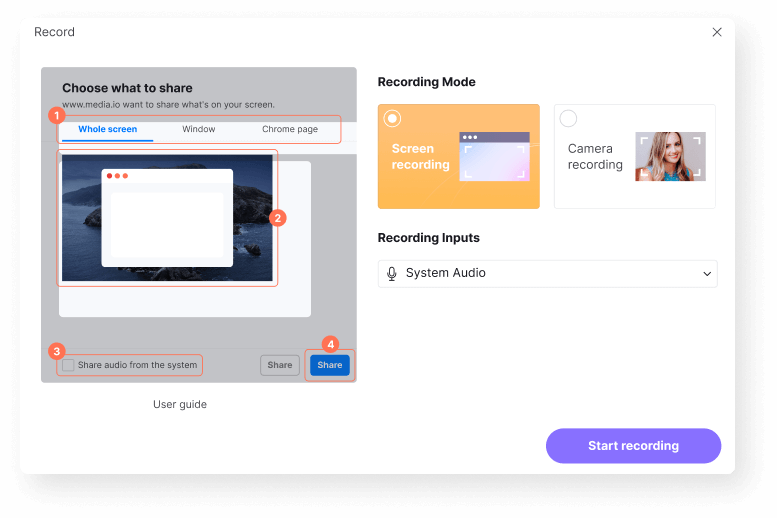Click the blue Share button
The image size is (777, 518).
tap(330, 365)
